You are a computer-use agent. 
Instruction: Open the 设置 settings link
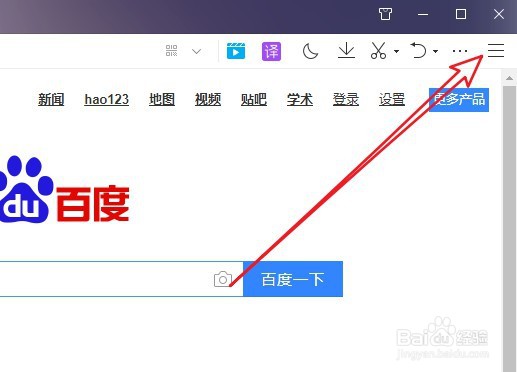coord(392,99)
